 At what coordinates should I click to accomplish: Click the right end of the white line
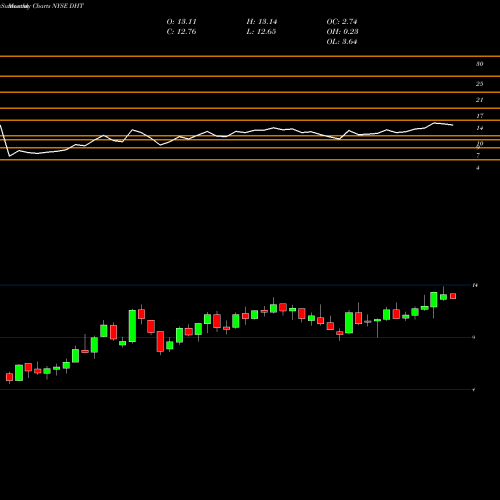(453, 125)
